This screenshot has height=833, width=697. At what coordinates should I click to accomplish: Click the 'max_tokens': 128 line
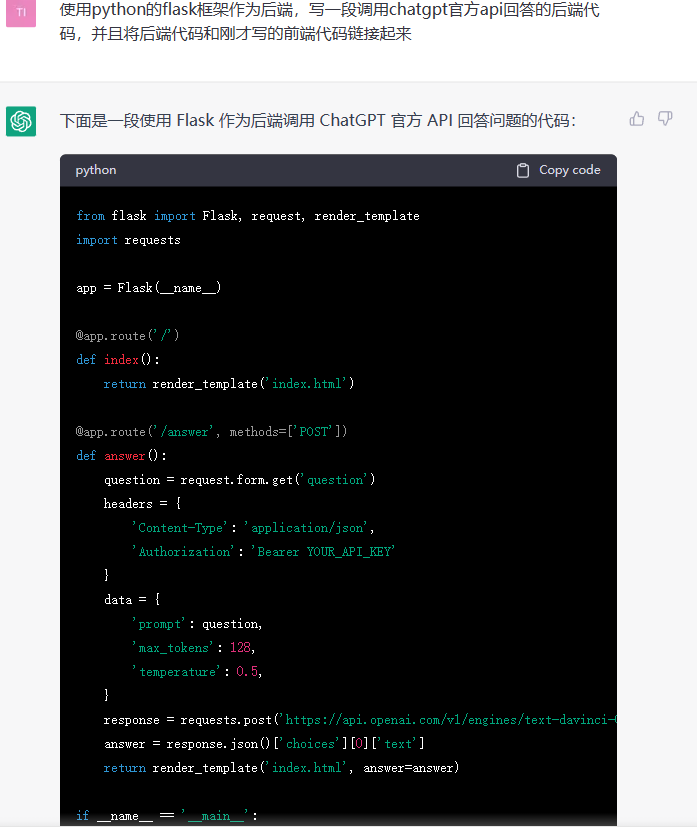[x=193, y=648]
